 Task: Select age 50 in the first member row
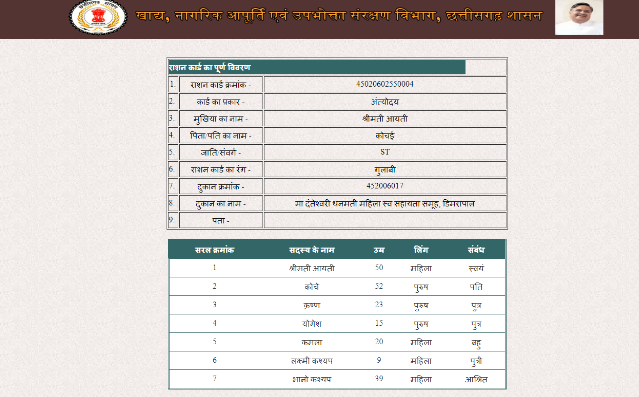(379, 267)
